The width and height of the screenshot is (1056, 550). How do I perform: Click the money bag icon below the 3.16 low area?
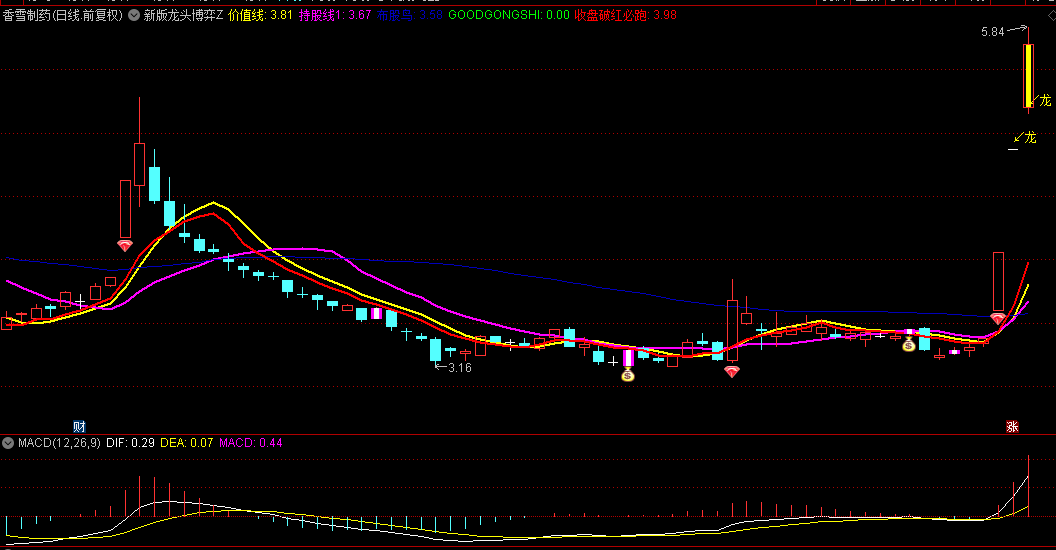point(628,374)
